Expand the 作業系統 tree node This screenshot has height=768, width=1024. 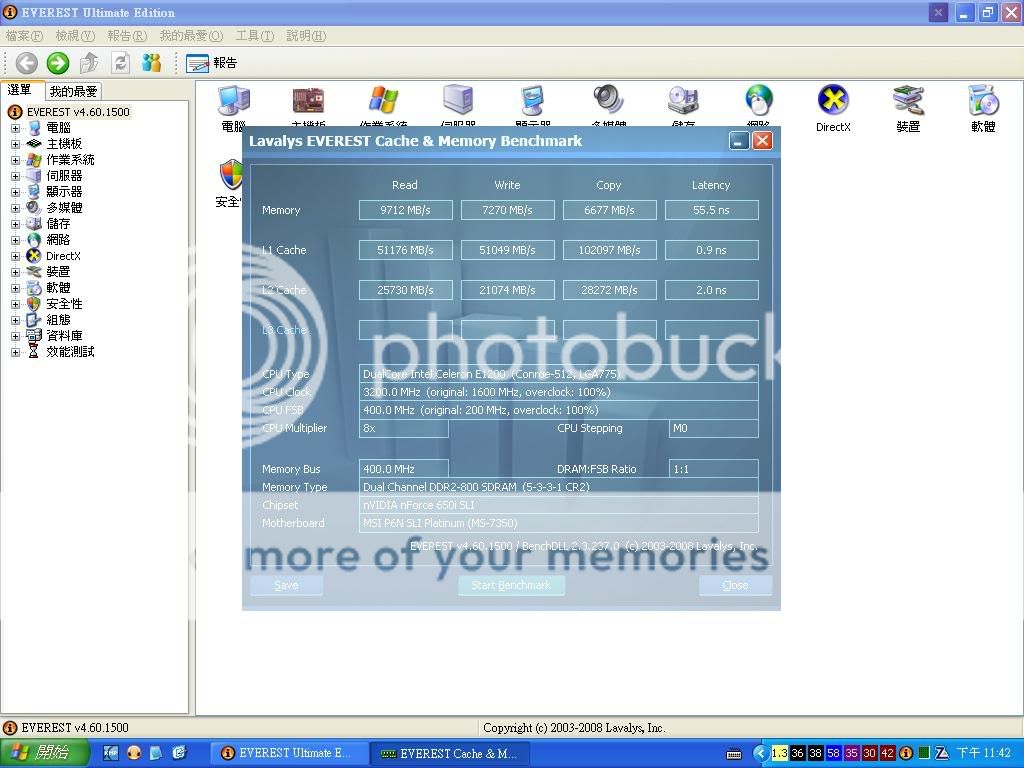tap(16, 160)
